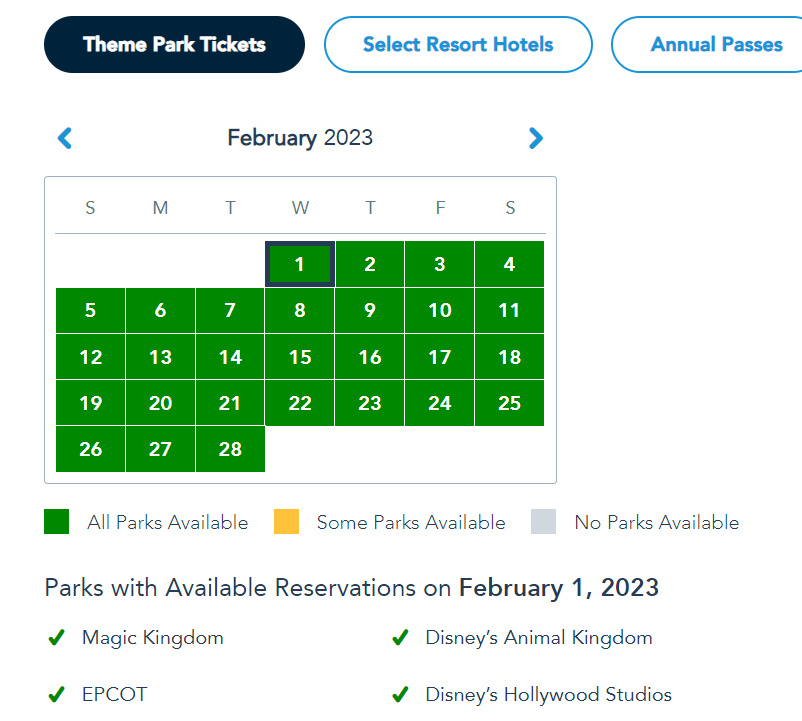
Task: Click the yellow Some Parks Available swatch
Action: [x=286, y=522]
